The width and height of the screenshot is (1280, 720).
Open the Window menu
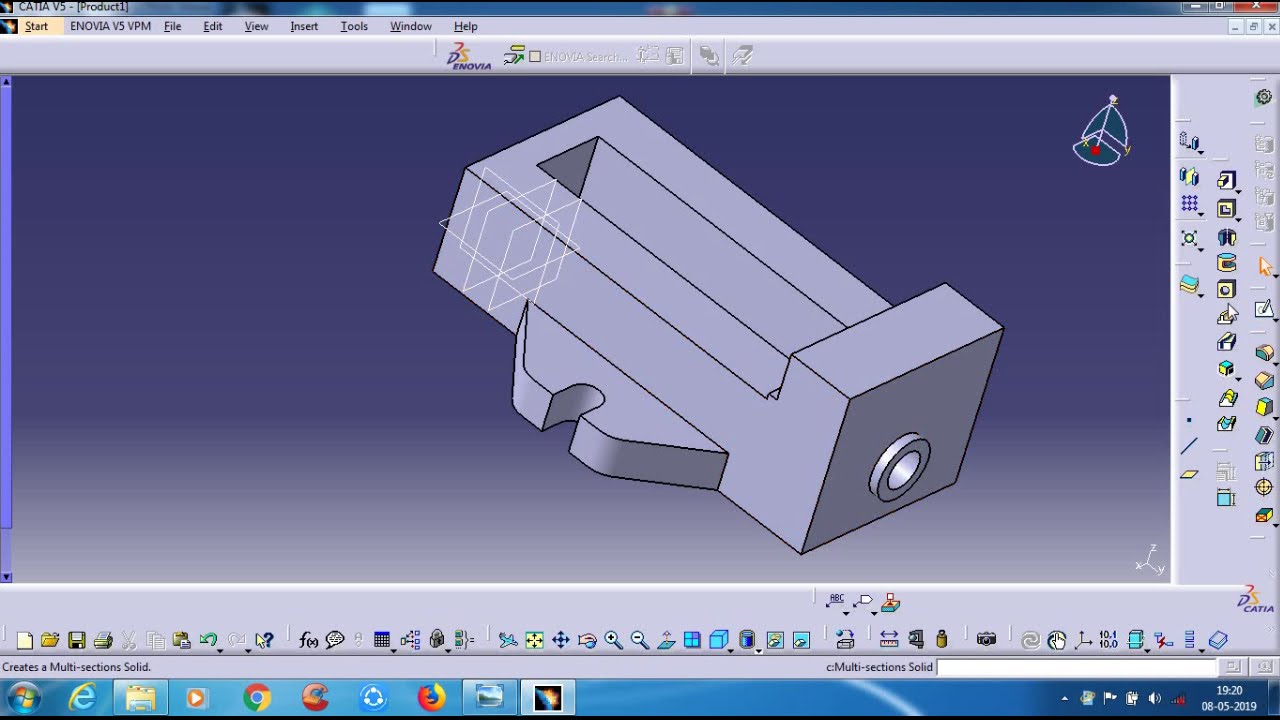(410, 26)
